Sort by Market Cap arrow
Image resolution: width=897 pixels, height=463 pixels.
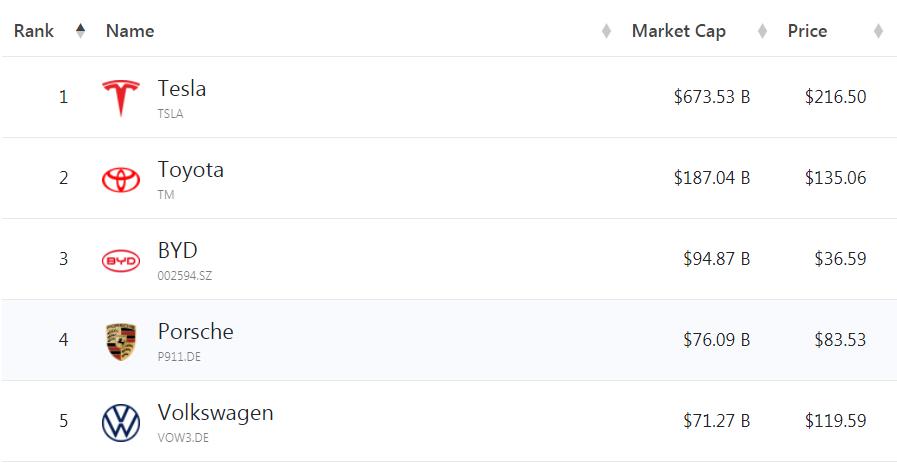tap(762, 32)
